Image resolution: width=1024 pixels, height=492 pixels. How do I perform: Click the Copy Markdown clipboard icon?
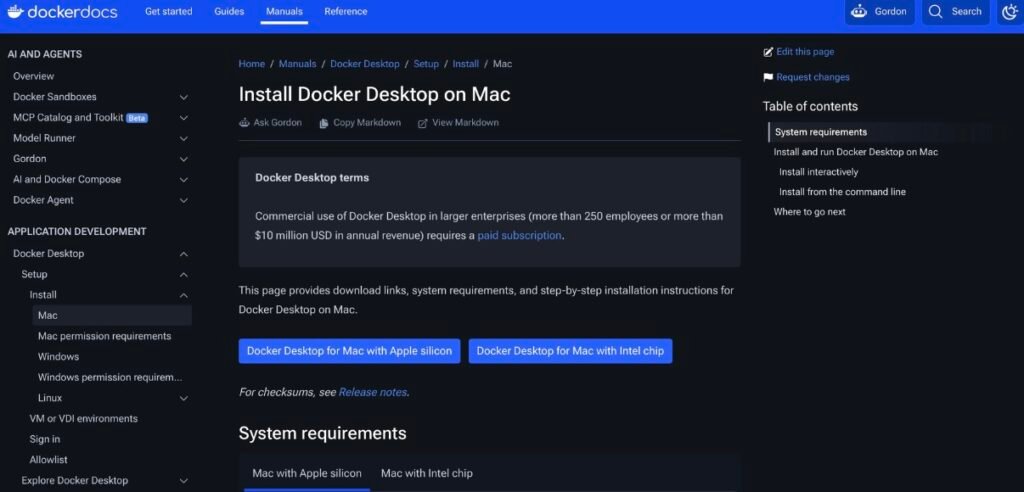point(323,123)
